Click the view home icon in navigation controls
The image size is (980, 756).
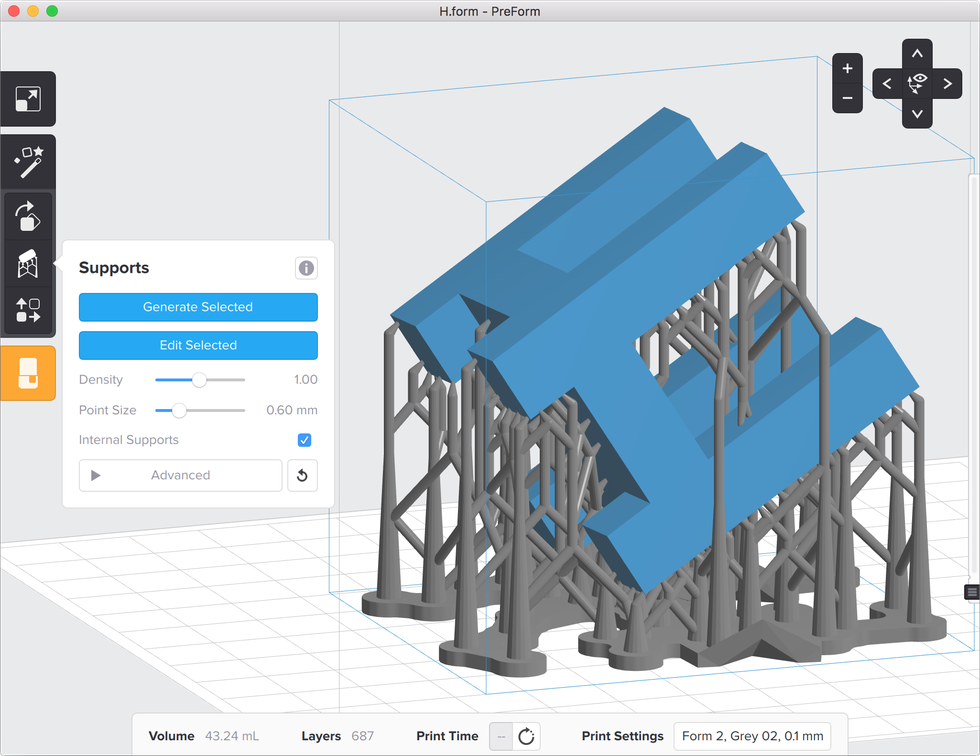point(917,83)
